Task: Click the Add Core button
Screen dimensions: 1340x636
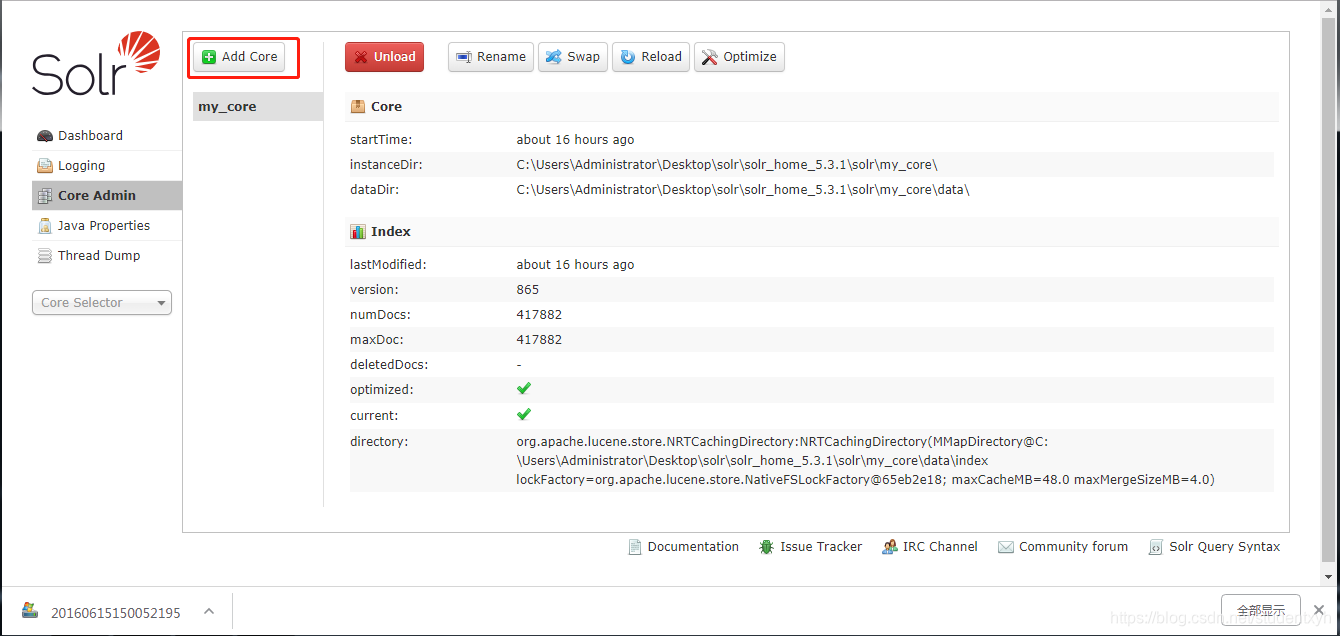Action: coord(239,57)
